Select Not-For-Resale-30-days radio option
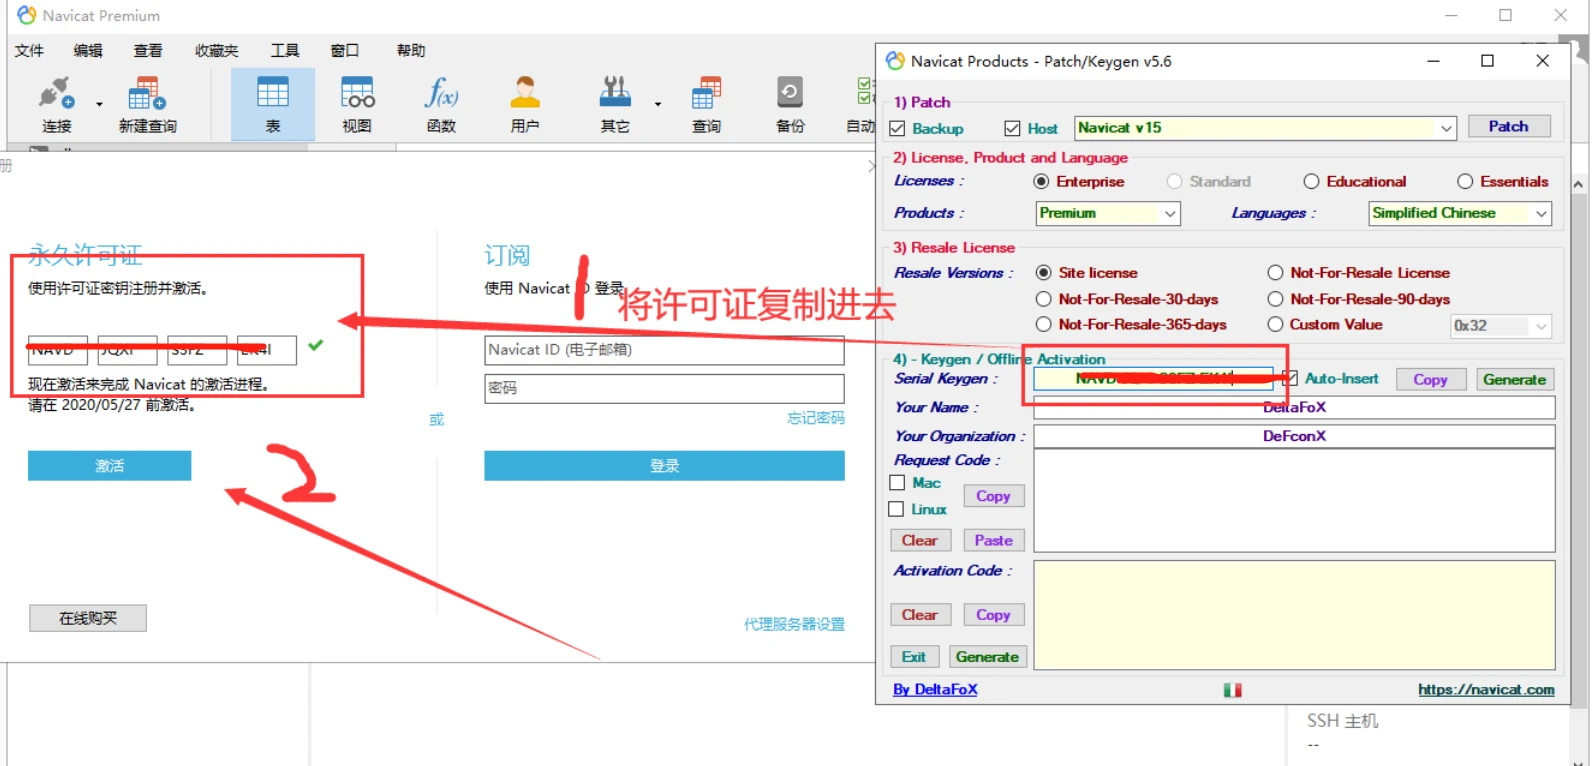The width and height of the screenshot is (1595, 766). [x=1043, y=299]
